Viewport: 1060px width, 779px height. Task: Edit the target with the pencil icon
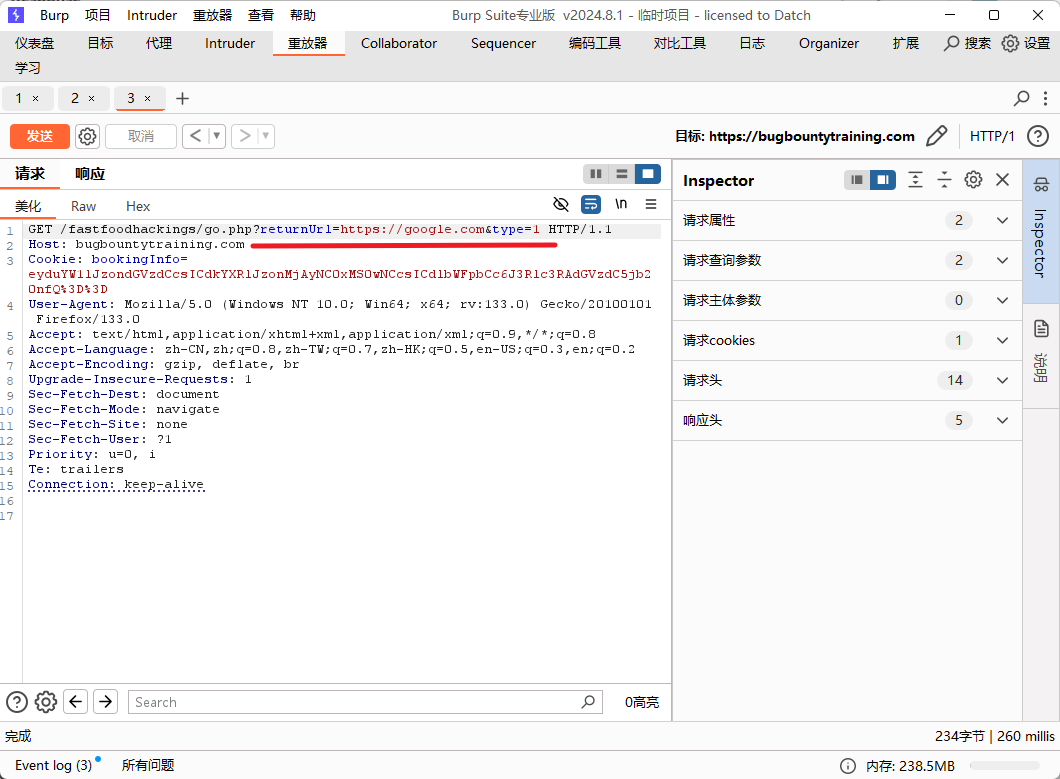pyautogui.click(x=937, y=136)
